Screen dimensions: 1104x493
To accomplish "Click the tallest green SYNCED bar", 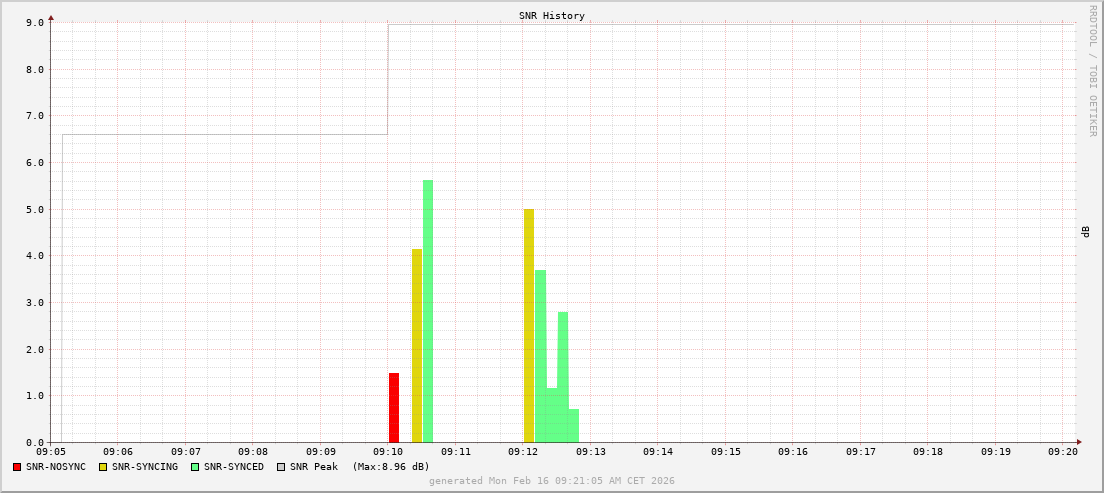I will point(428,311).
